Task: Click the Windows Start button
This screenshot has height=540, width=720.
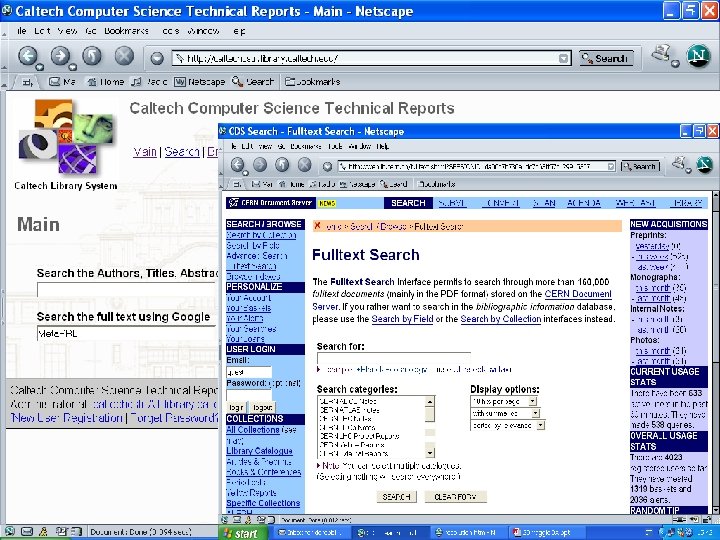Action: (241, 533)
